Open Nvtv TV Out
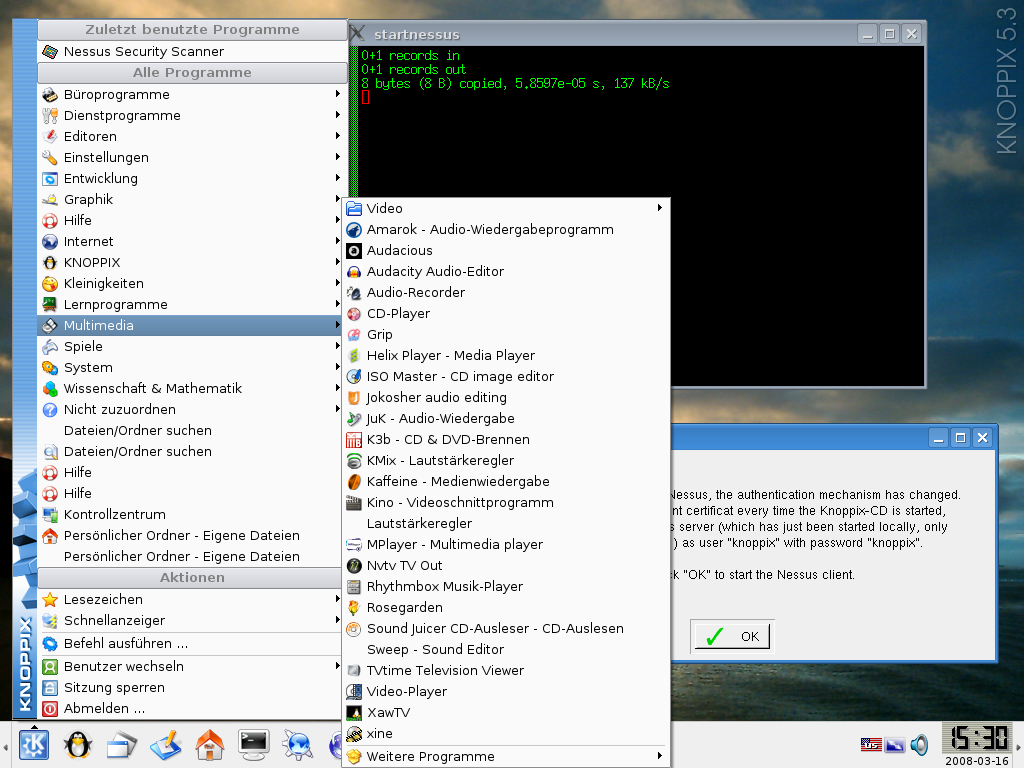This screenshot has width=1024, height=768. coord(506,565)
